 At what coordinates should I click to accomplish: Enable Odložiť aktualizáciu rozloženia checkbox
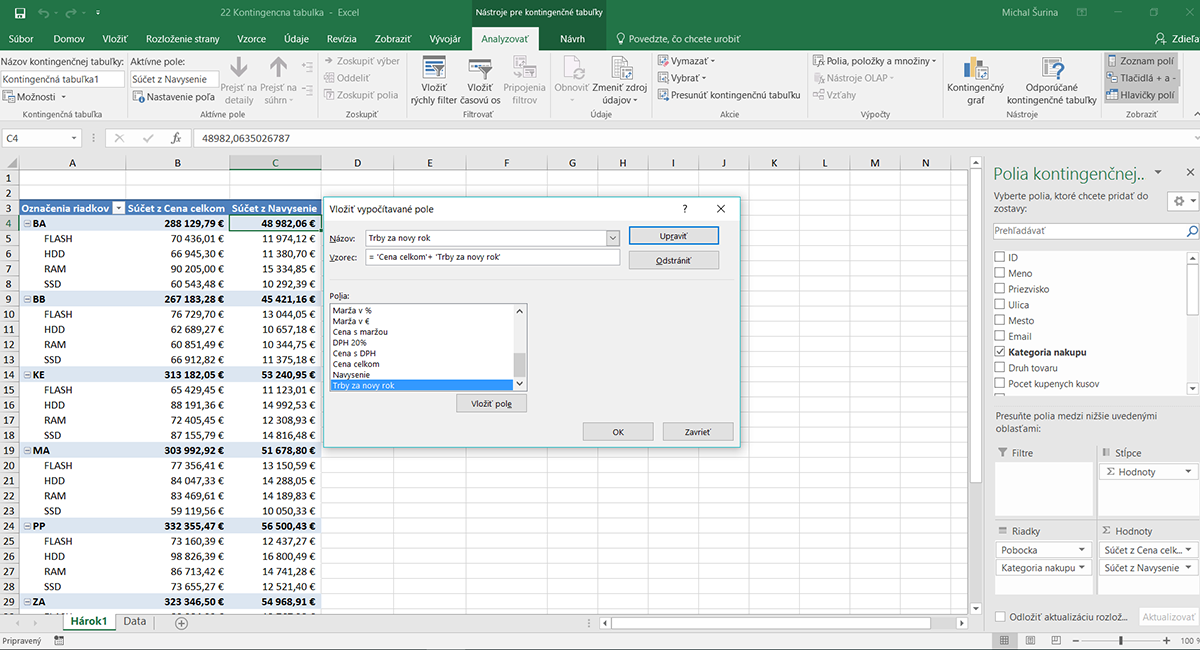(x=1001, y=617)
